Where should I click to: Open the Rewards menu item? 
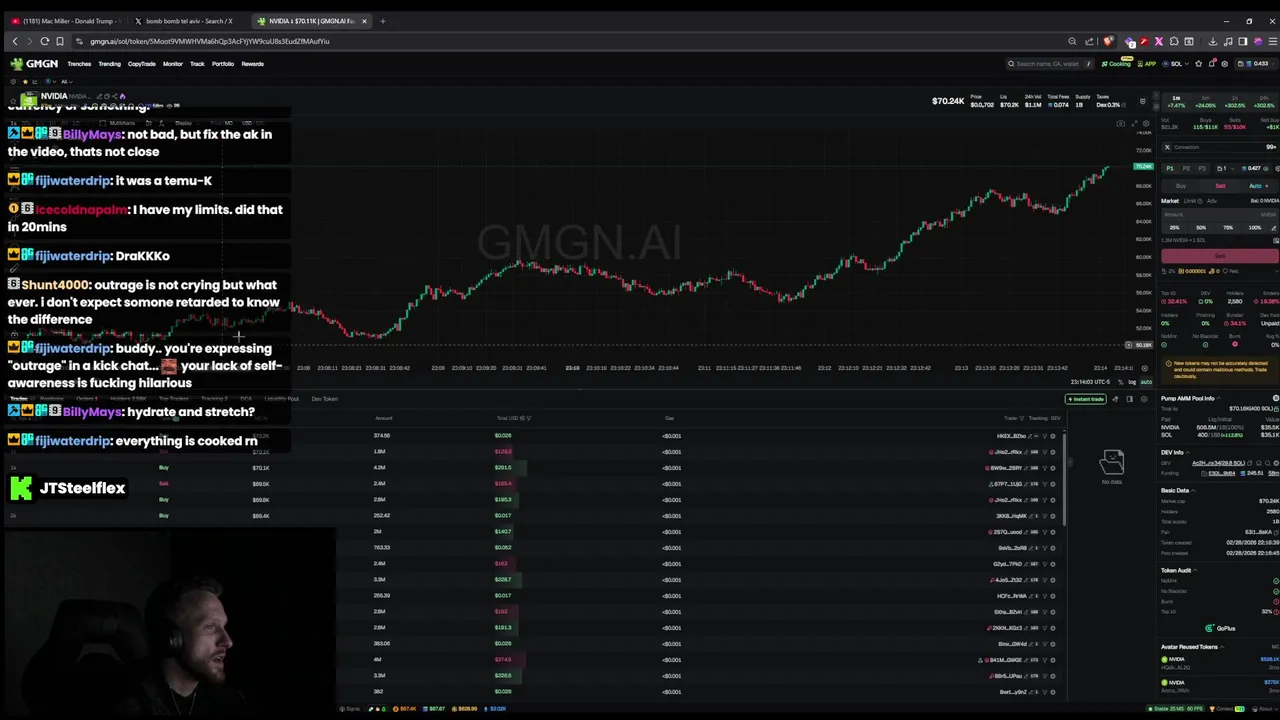tap(252, 64)
